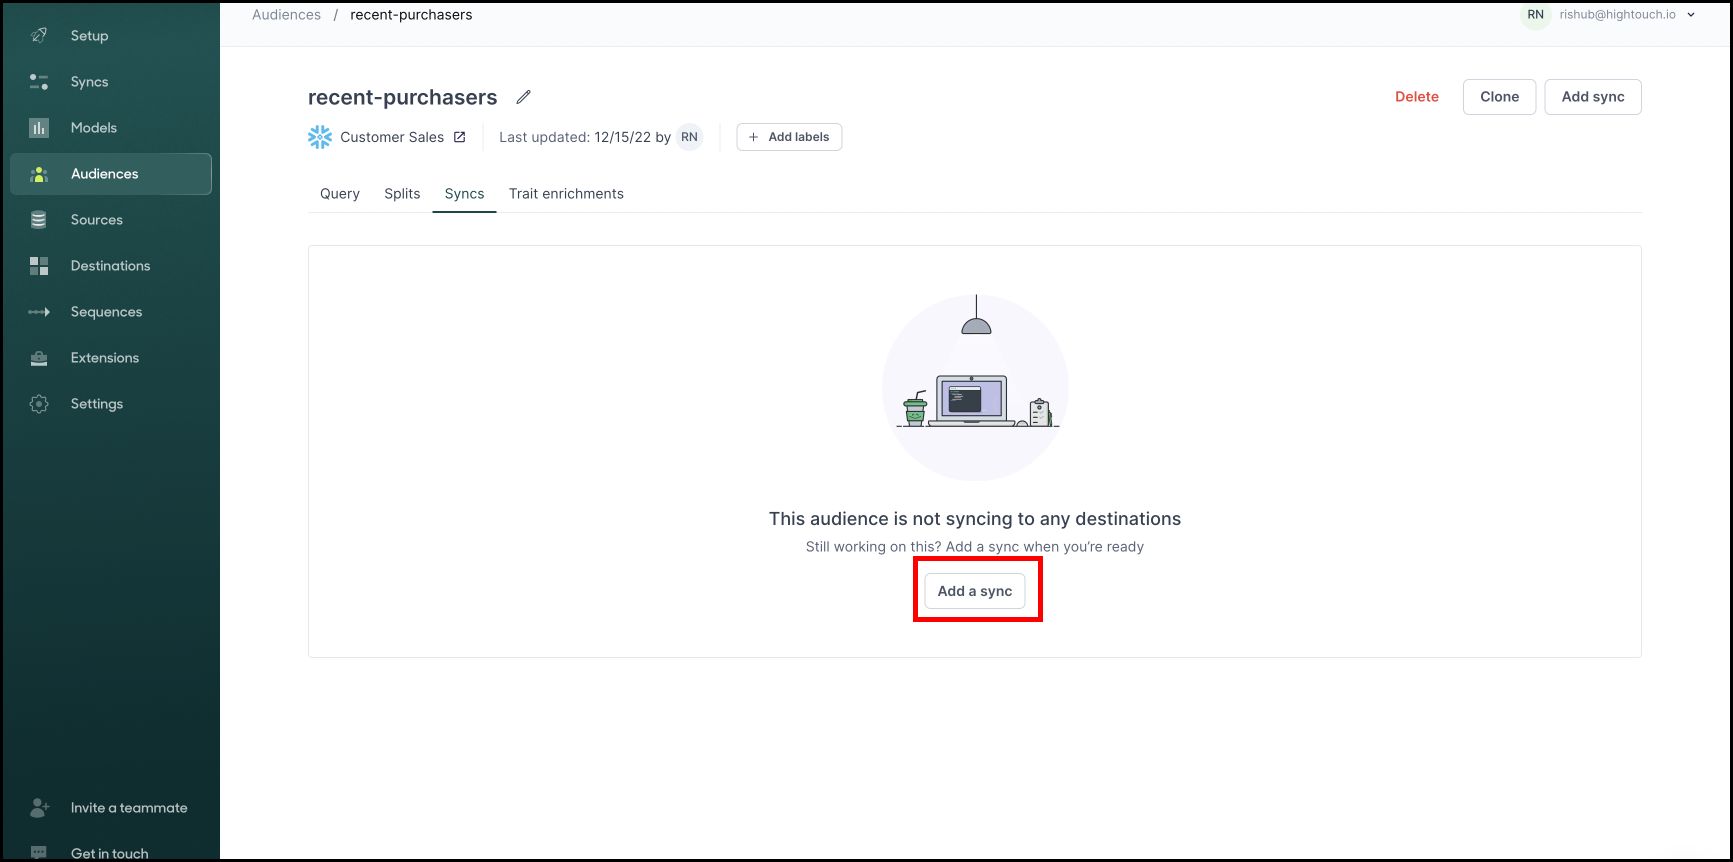Open Extensions via the briefcase icon
This screenshot has height=862, width=1733.
click(x=39, y=358)
